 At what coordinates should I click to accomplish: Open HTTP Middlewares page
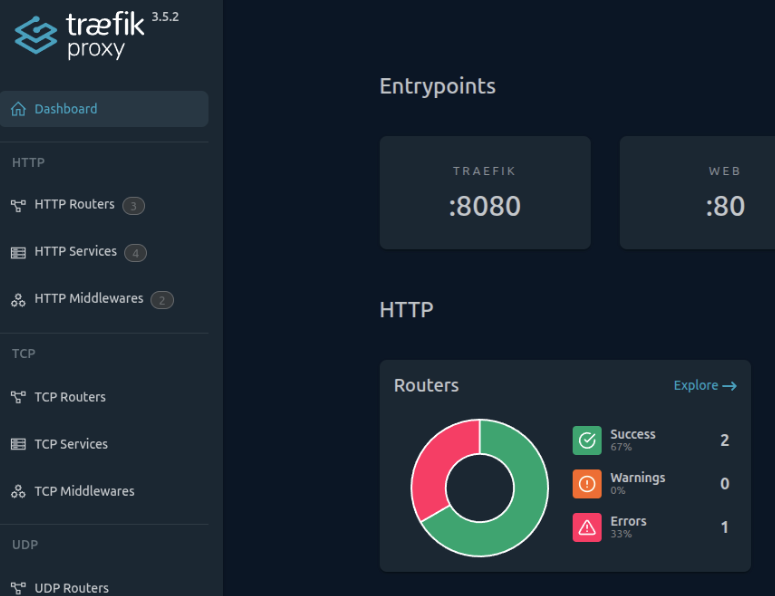[x=89, y=298]
